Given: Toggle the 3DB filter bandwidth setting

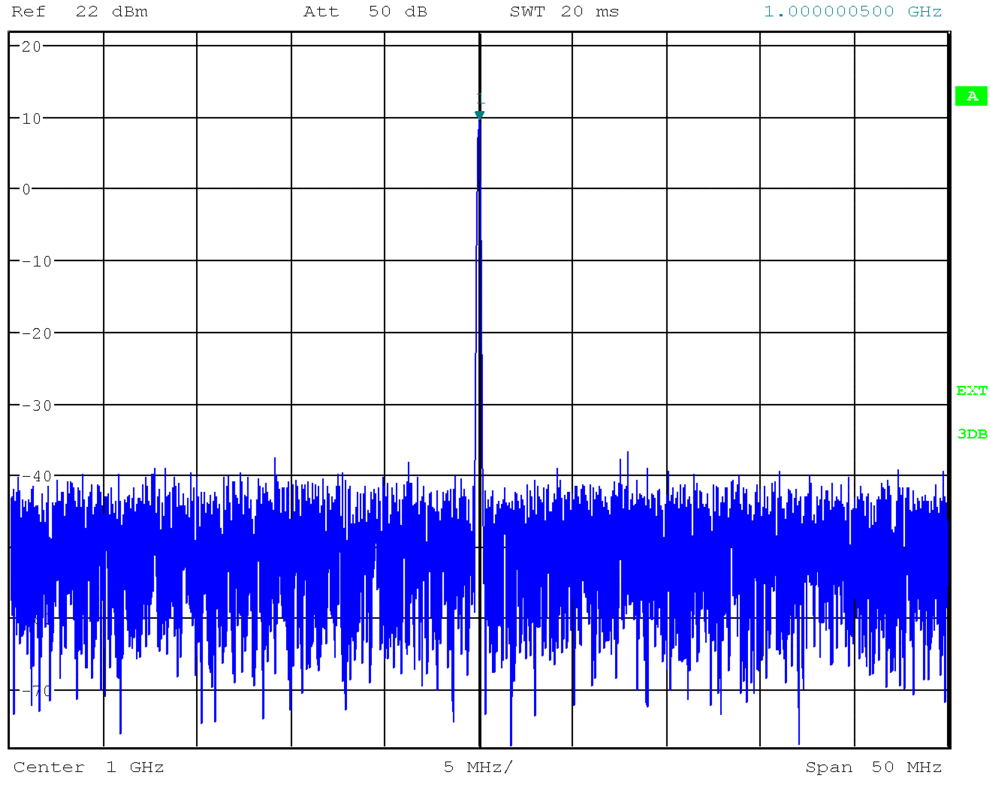Looking at the screenshot, I should coord(971,434).
